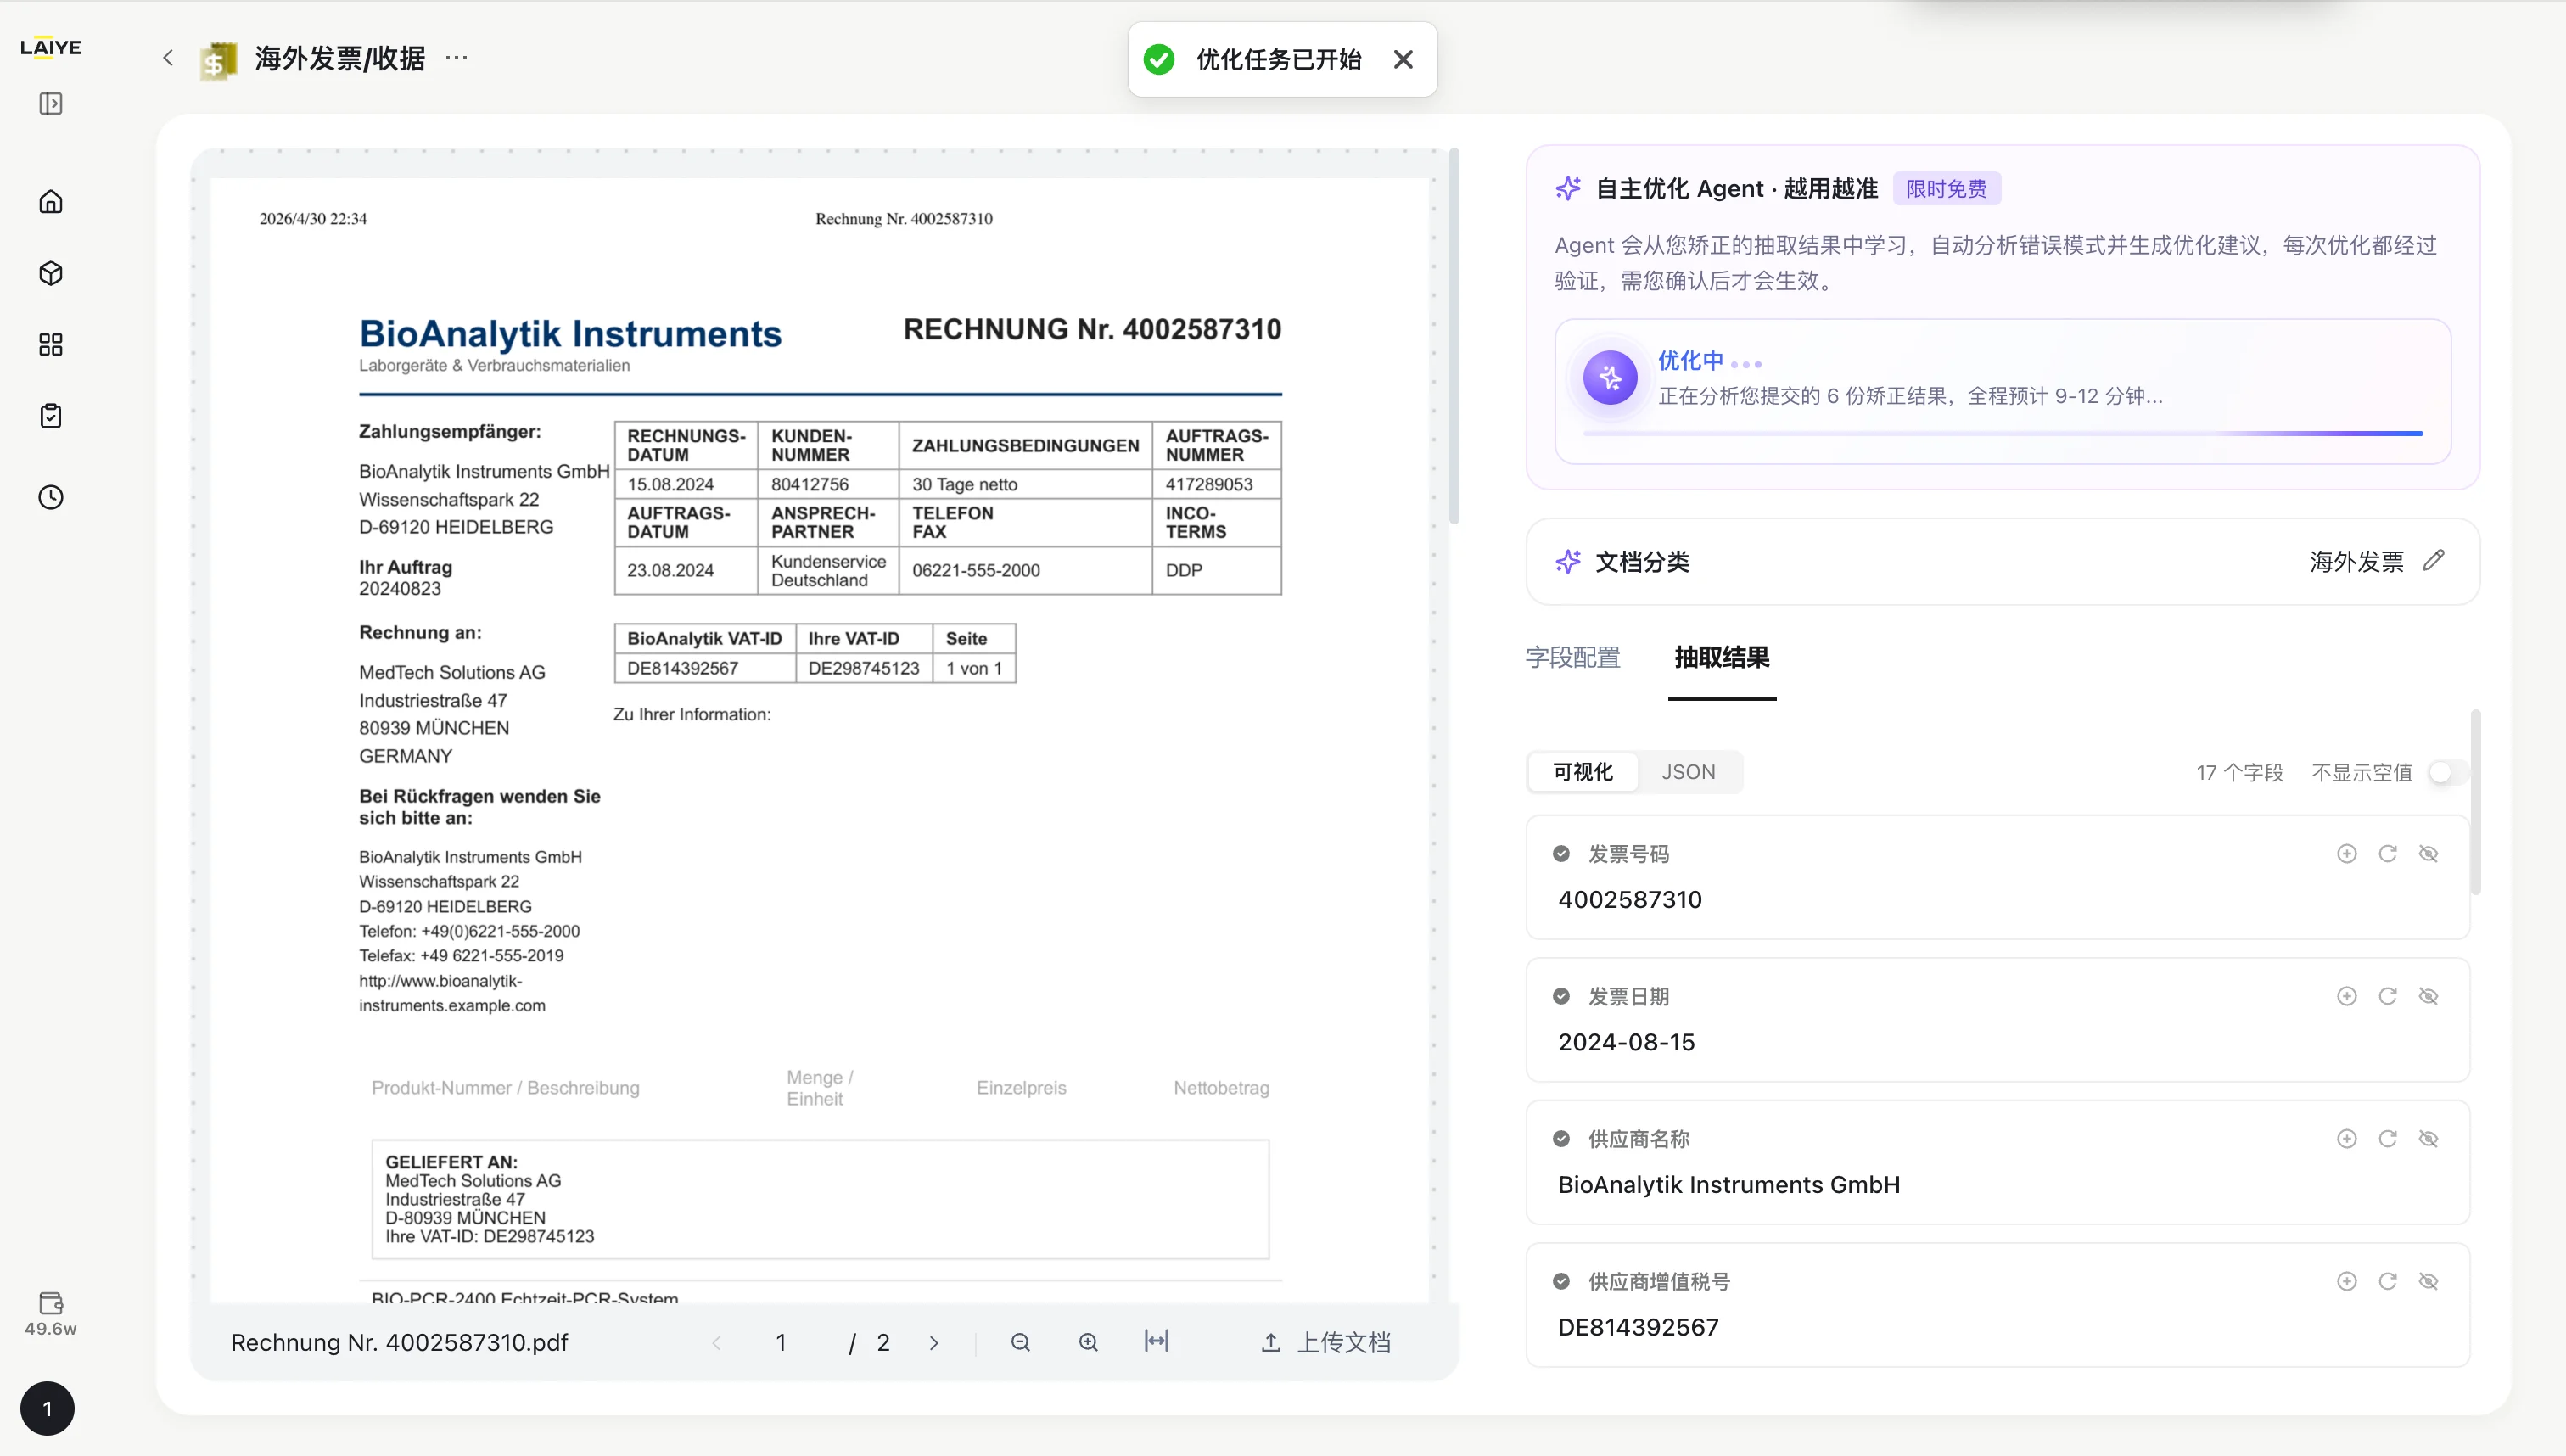The height and width of the screenshot is (1456, 2566).
Task: Open the three-dot menu beside 海外发票/收据
Action: [456, 58]
